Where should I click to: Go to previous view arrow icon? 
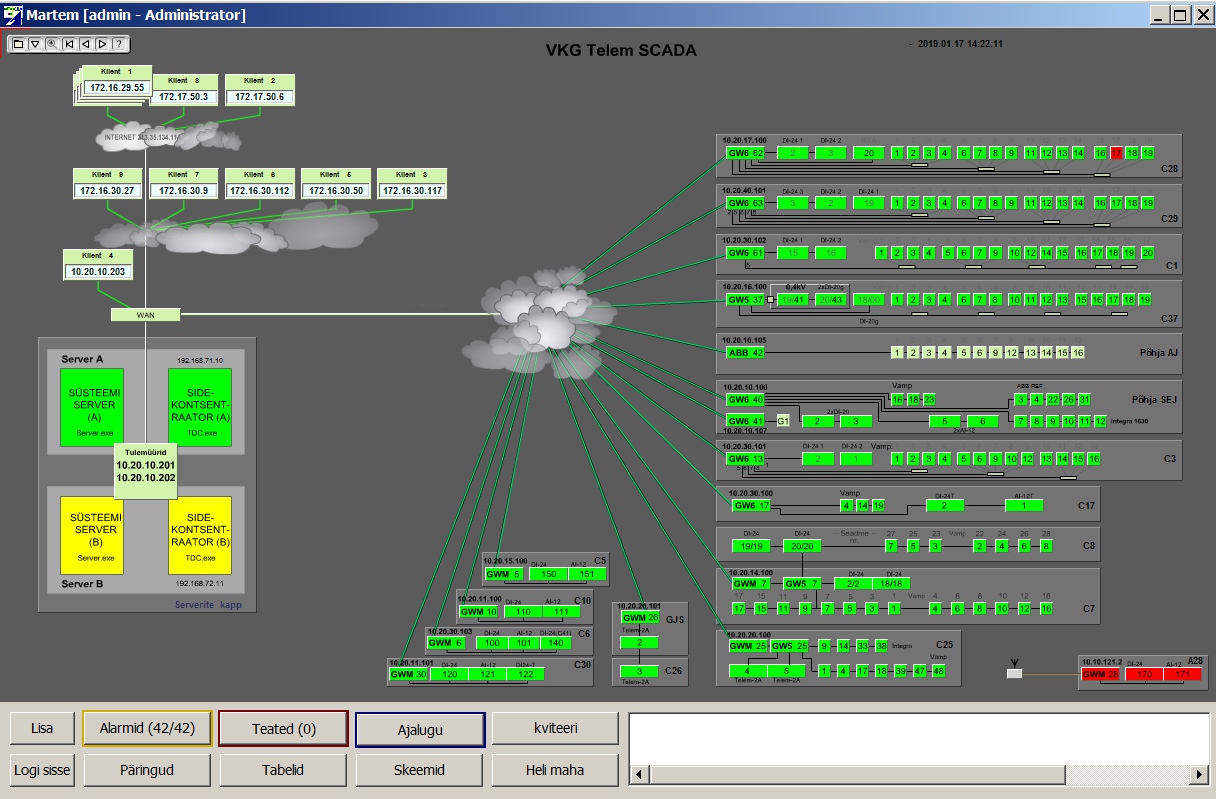tap(85, 44)
